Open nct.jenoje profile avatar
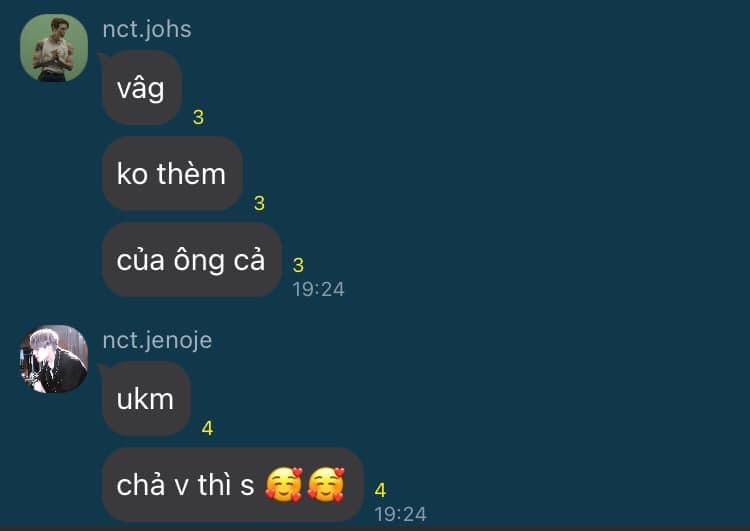Viewport: 750px width, 531px height. (x=54, y=359)
